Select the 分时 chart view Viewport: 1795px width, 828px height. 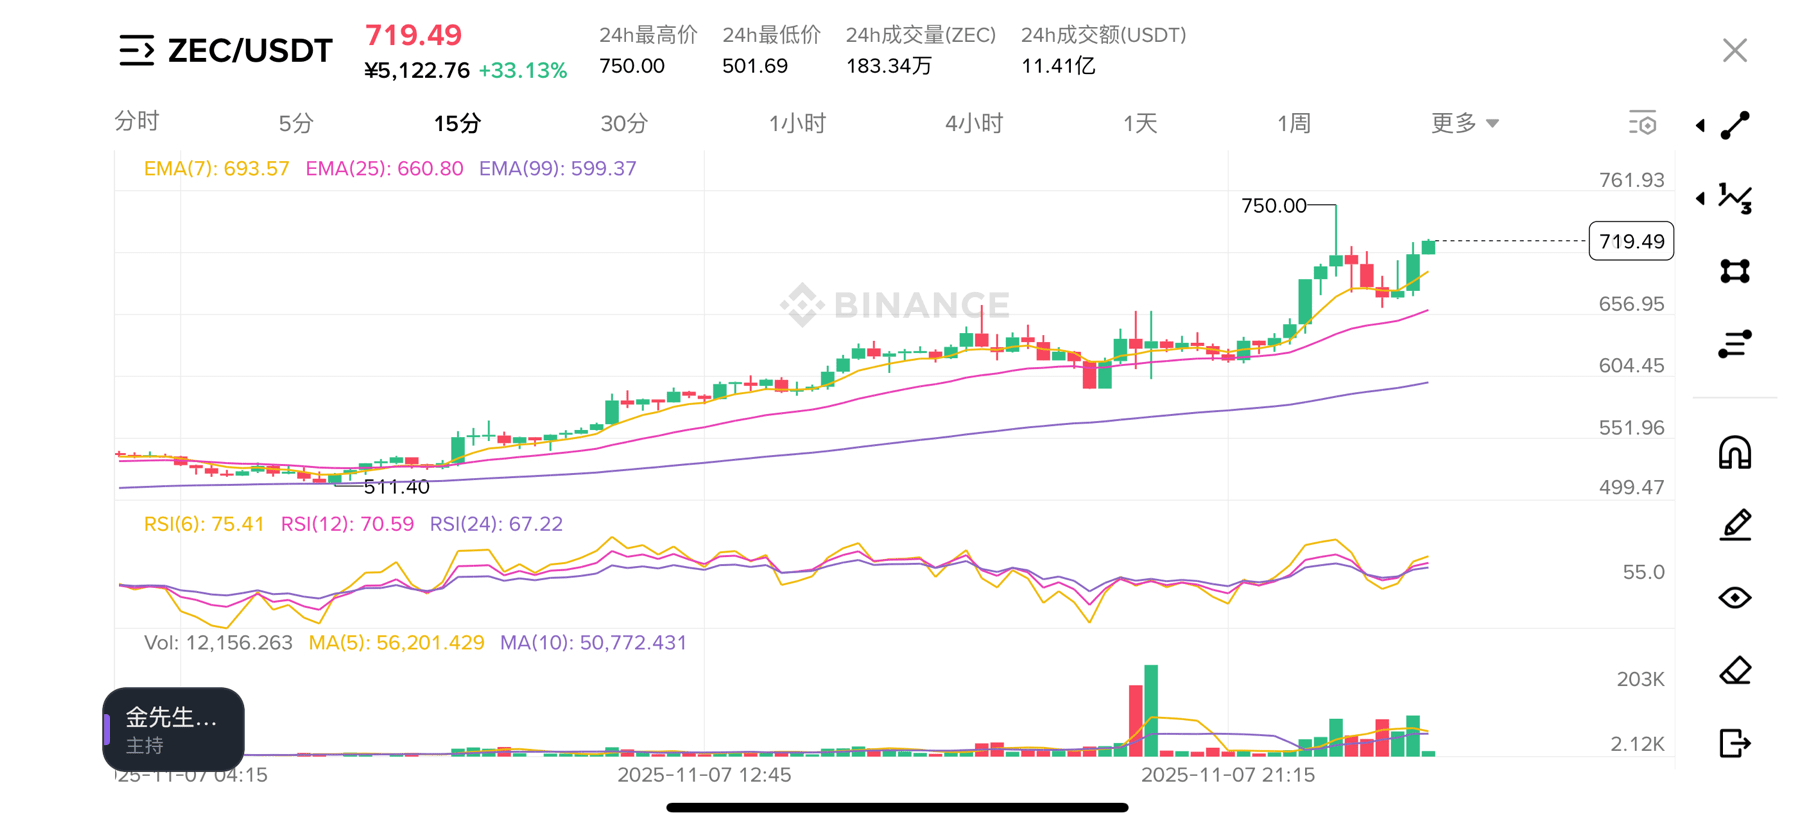tap(137, 122)
